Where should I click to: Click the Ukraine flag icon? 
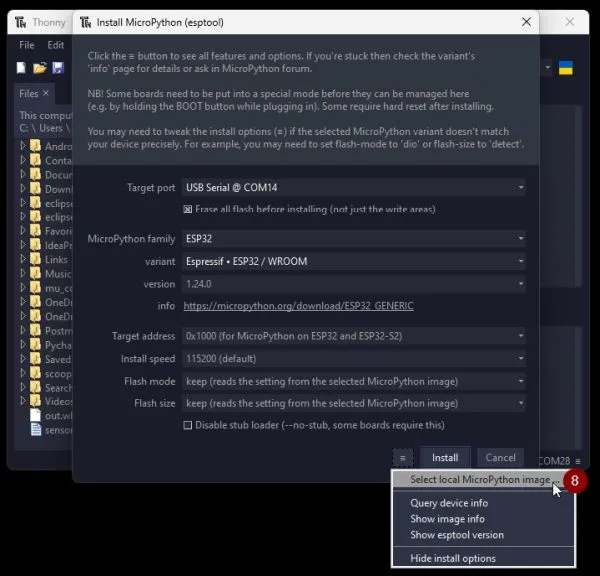pyautogui.click(x=565, y=68)
